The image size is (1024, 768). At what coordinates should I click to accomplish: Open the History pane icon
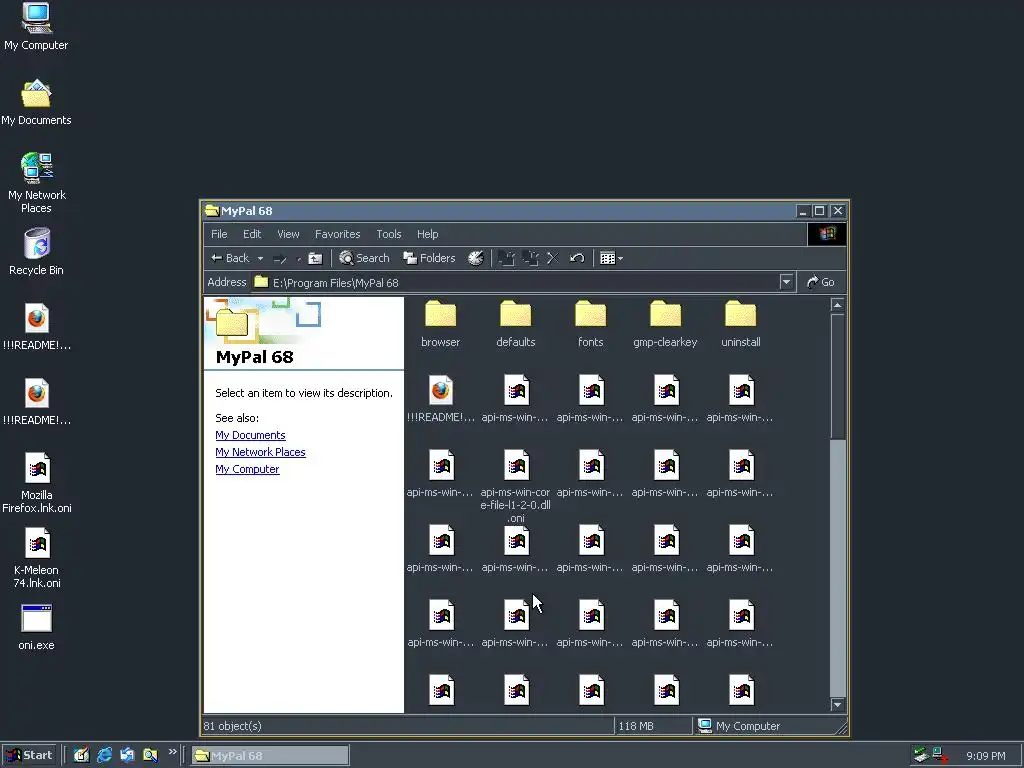[476, 258]
